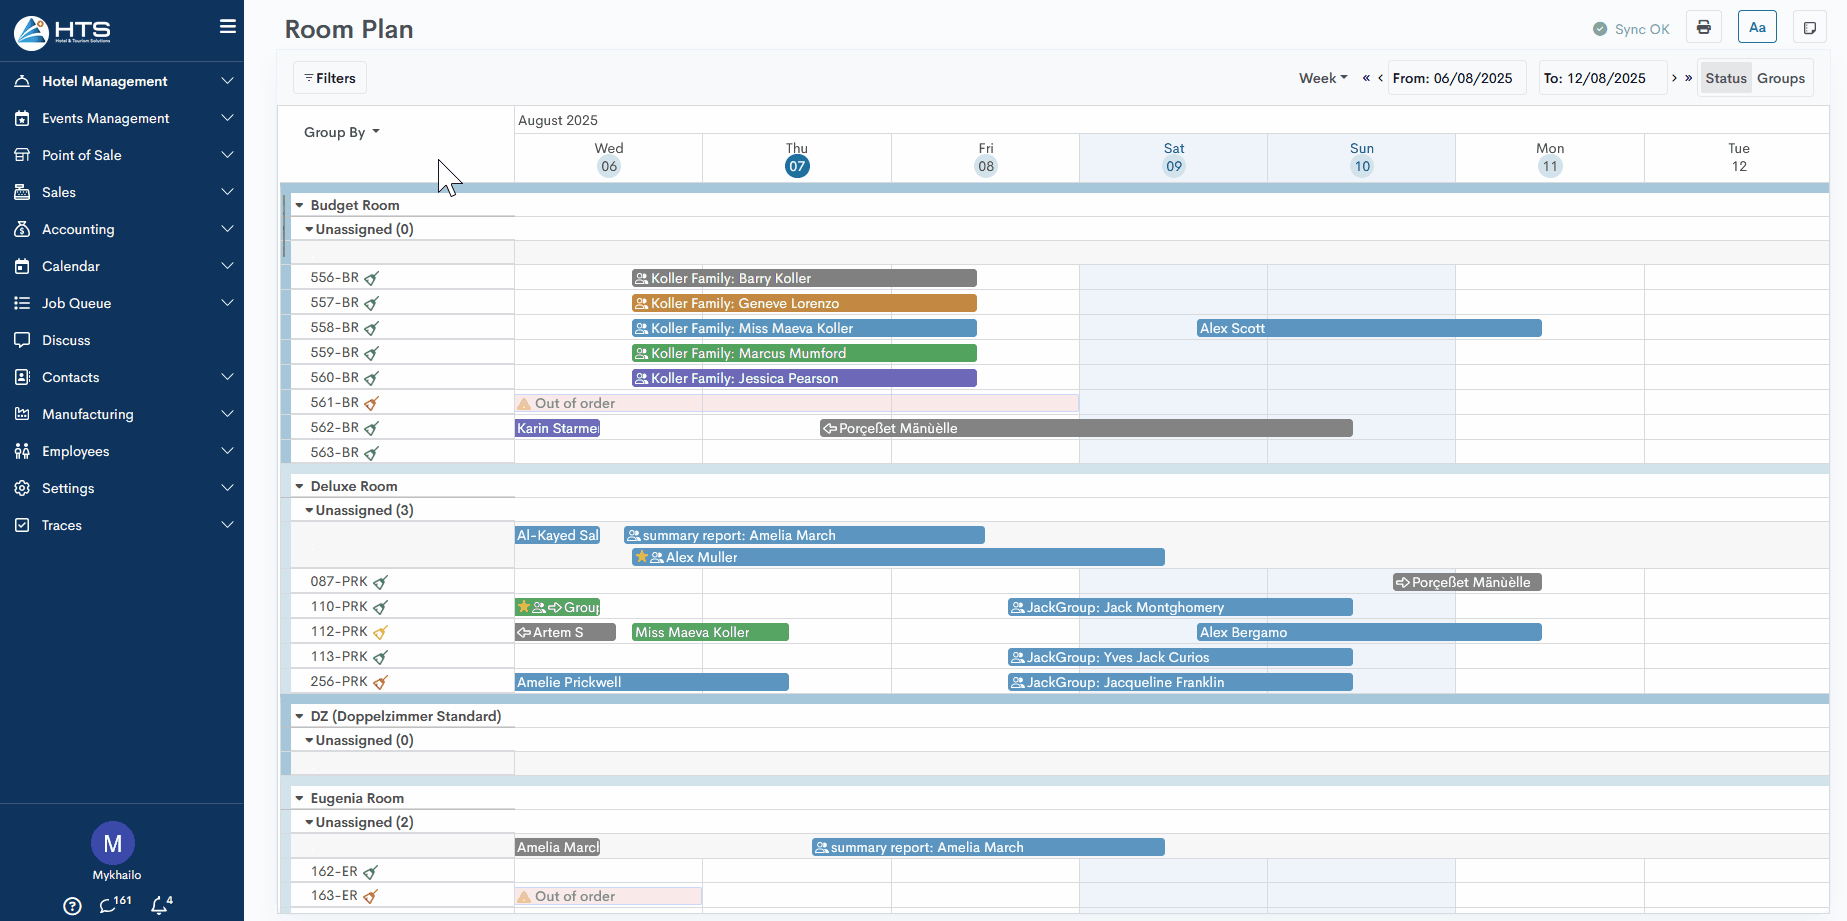Screen dimensions: 1847x921
Task: Click the print icon in header
Action: 1704,28
